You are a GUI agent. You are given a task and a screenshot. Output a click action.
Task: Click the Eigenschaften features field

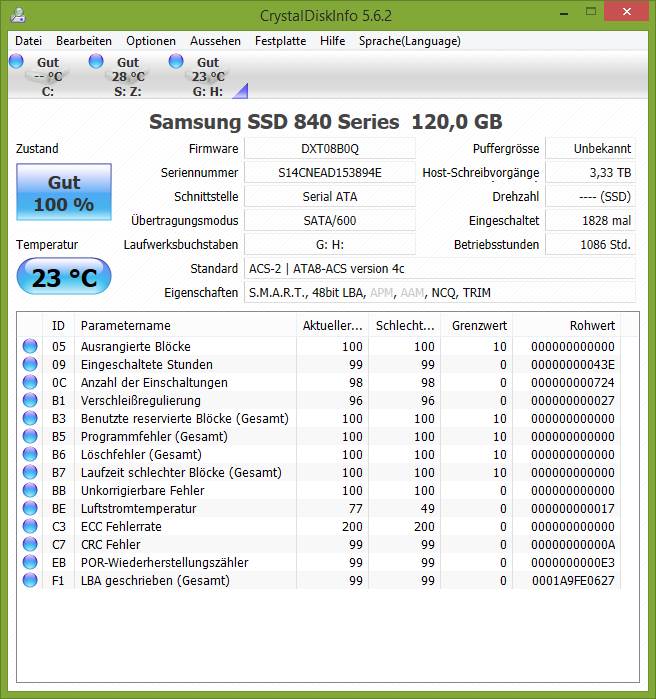(440, 293)
